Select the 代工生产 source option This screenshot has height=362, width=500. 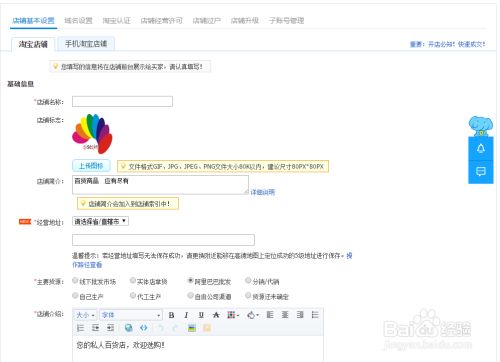pos(133,295)
